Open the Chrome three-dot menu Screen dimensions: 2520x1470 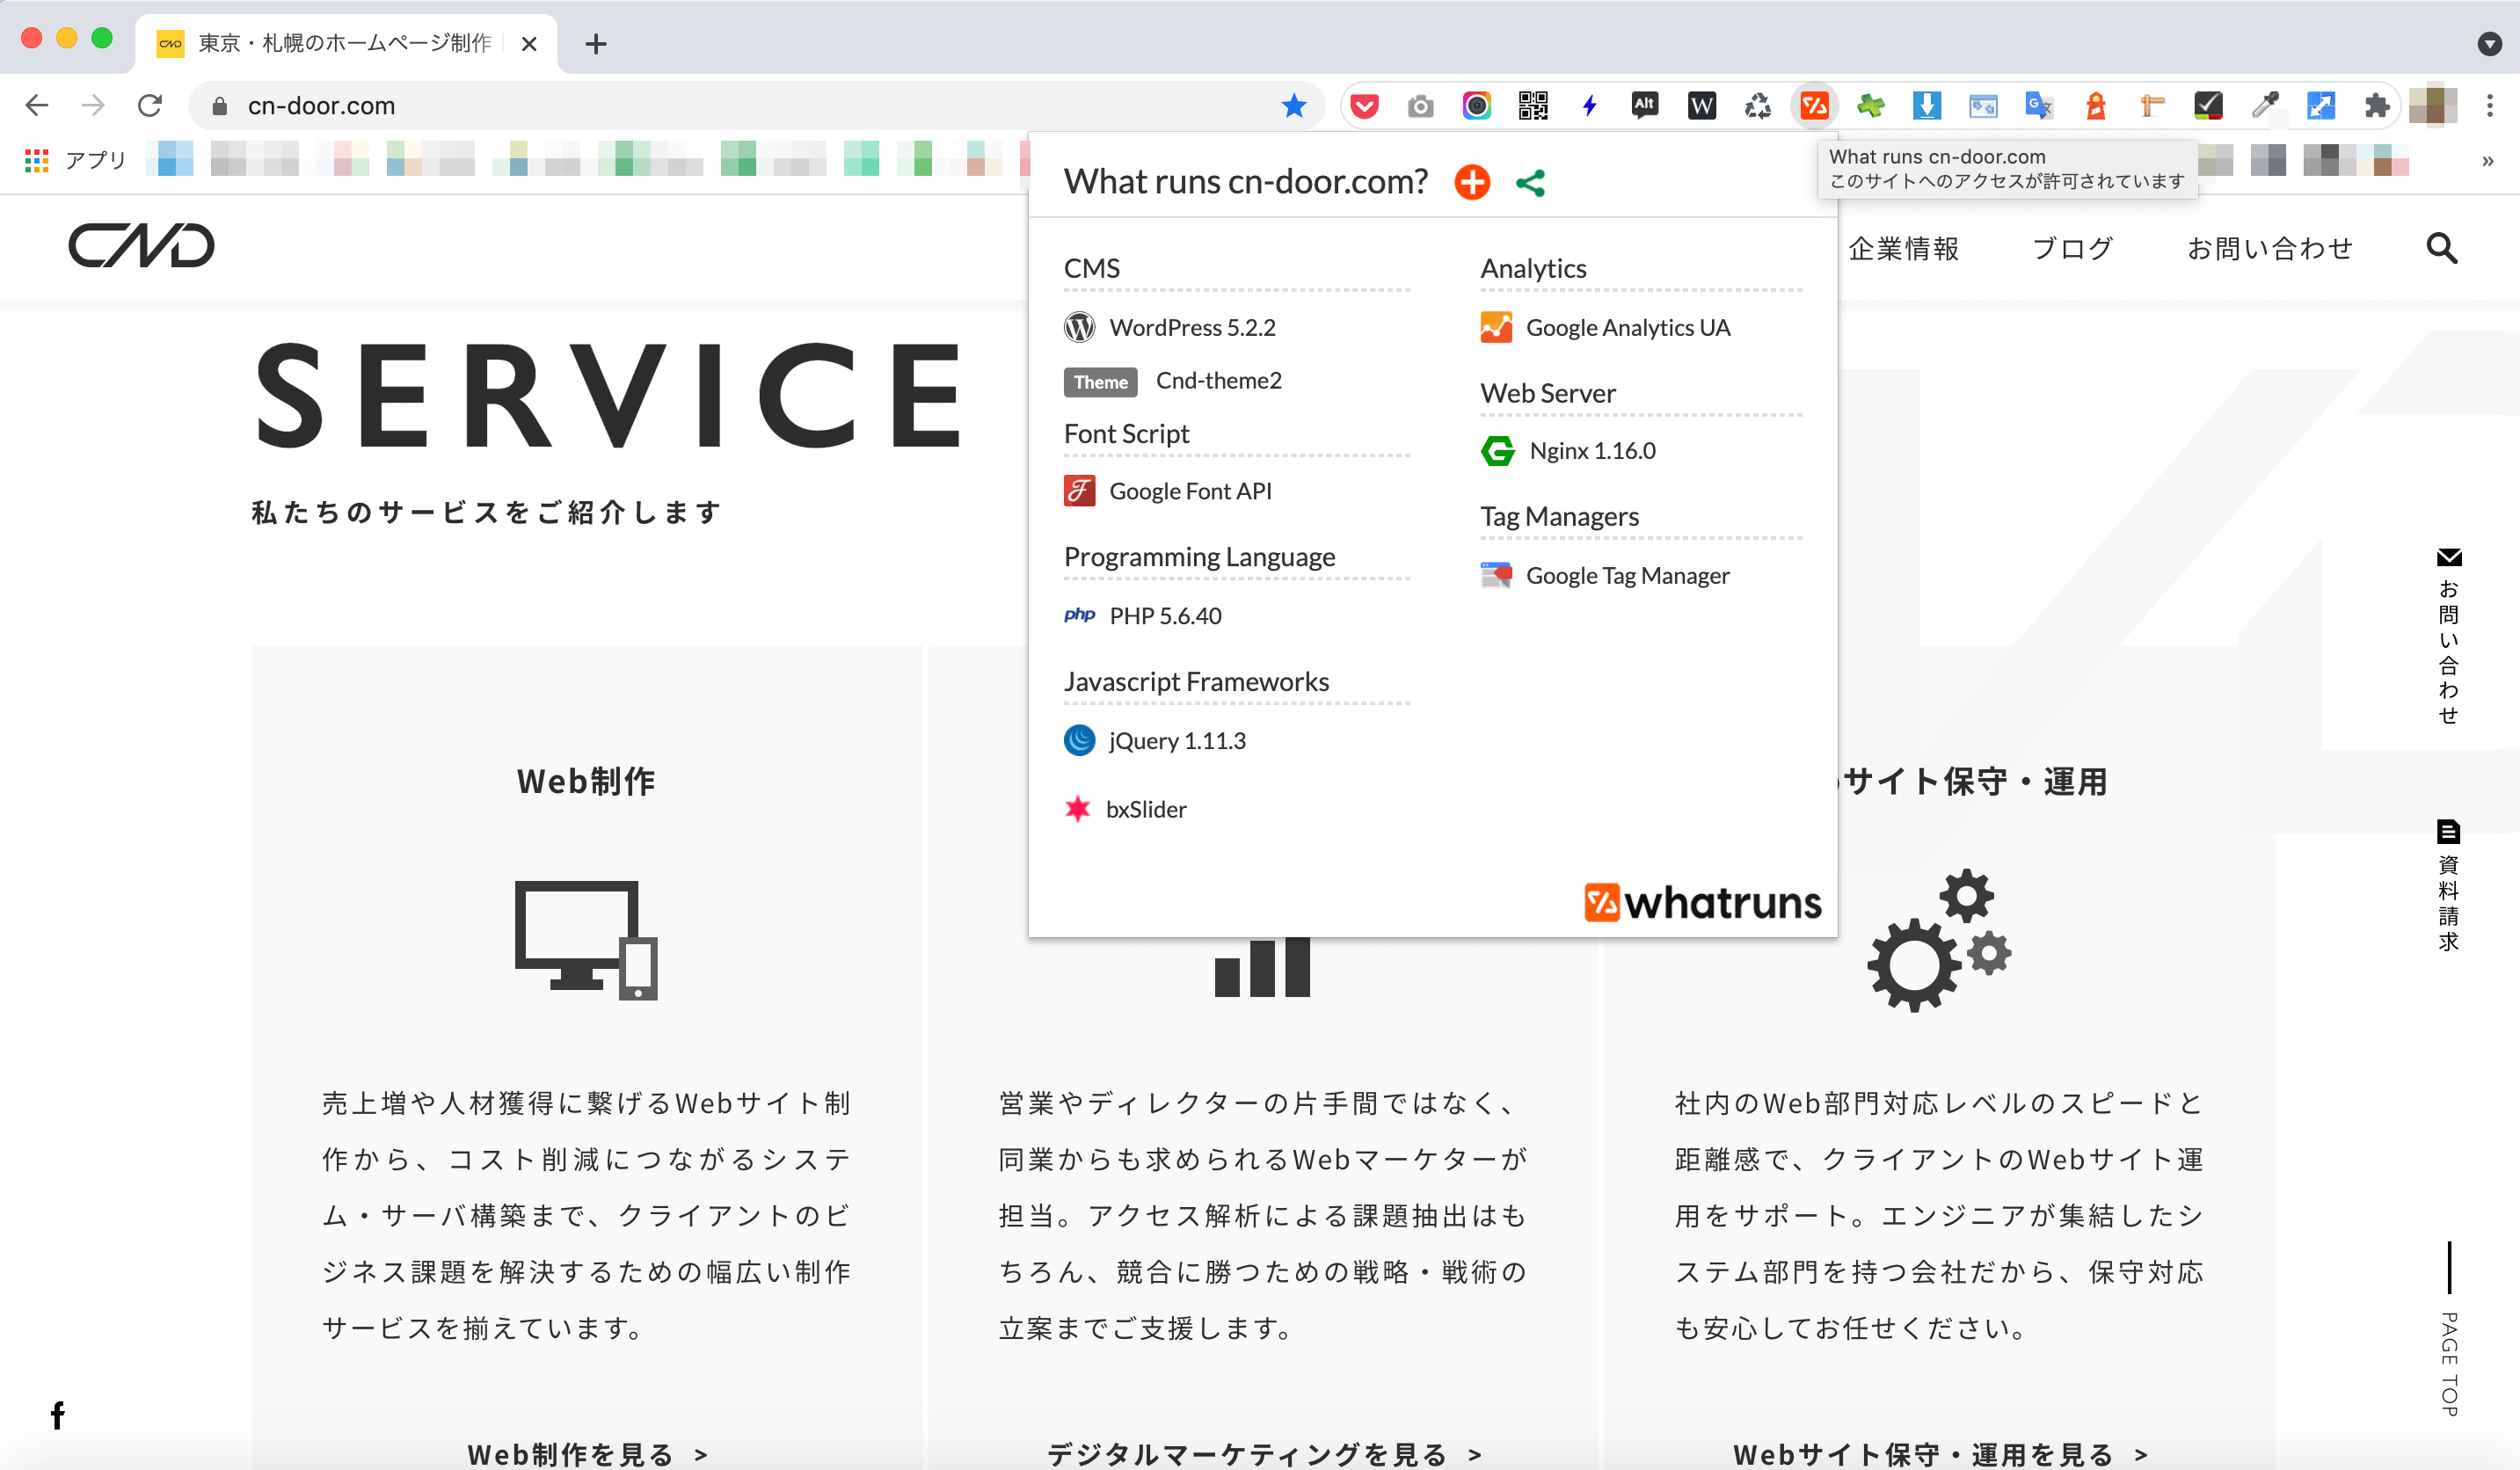click(2489, 105)
